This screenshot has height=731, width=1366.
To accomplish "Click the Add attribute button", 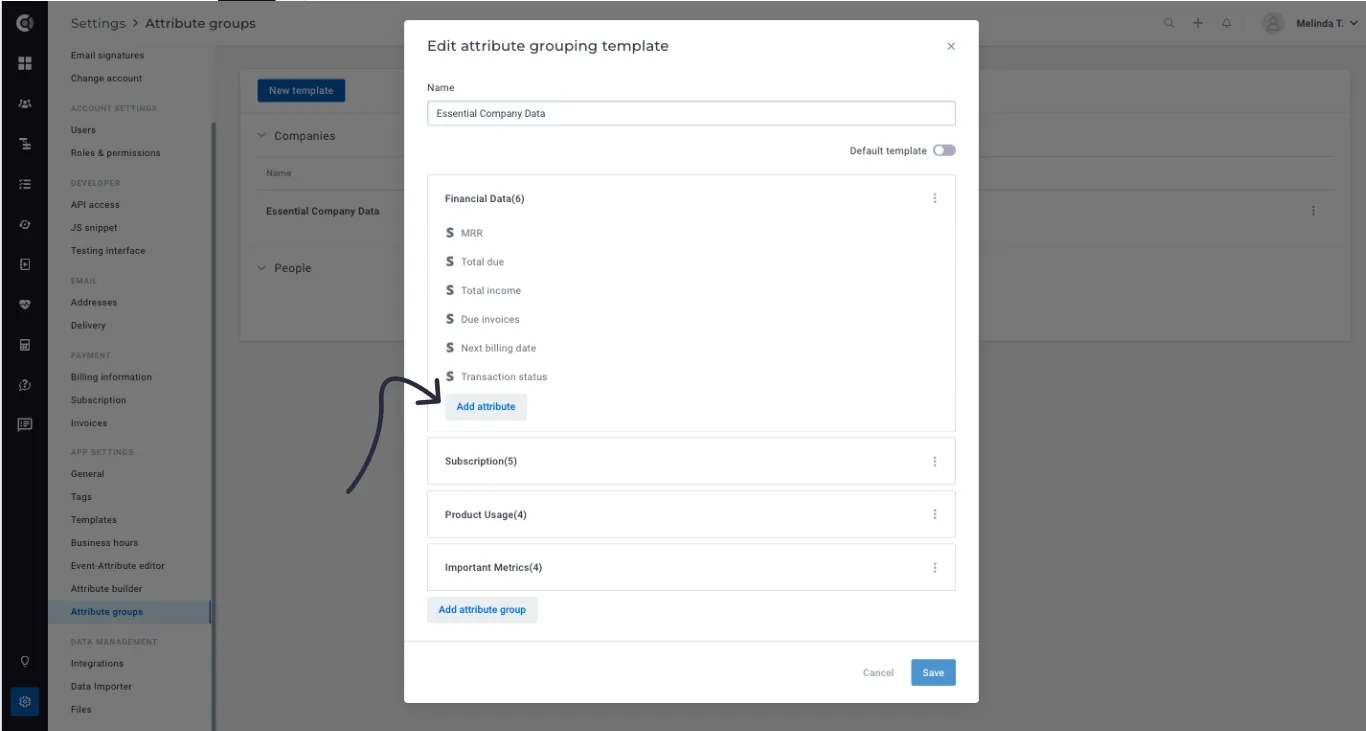I will [486, 407].
